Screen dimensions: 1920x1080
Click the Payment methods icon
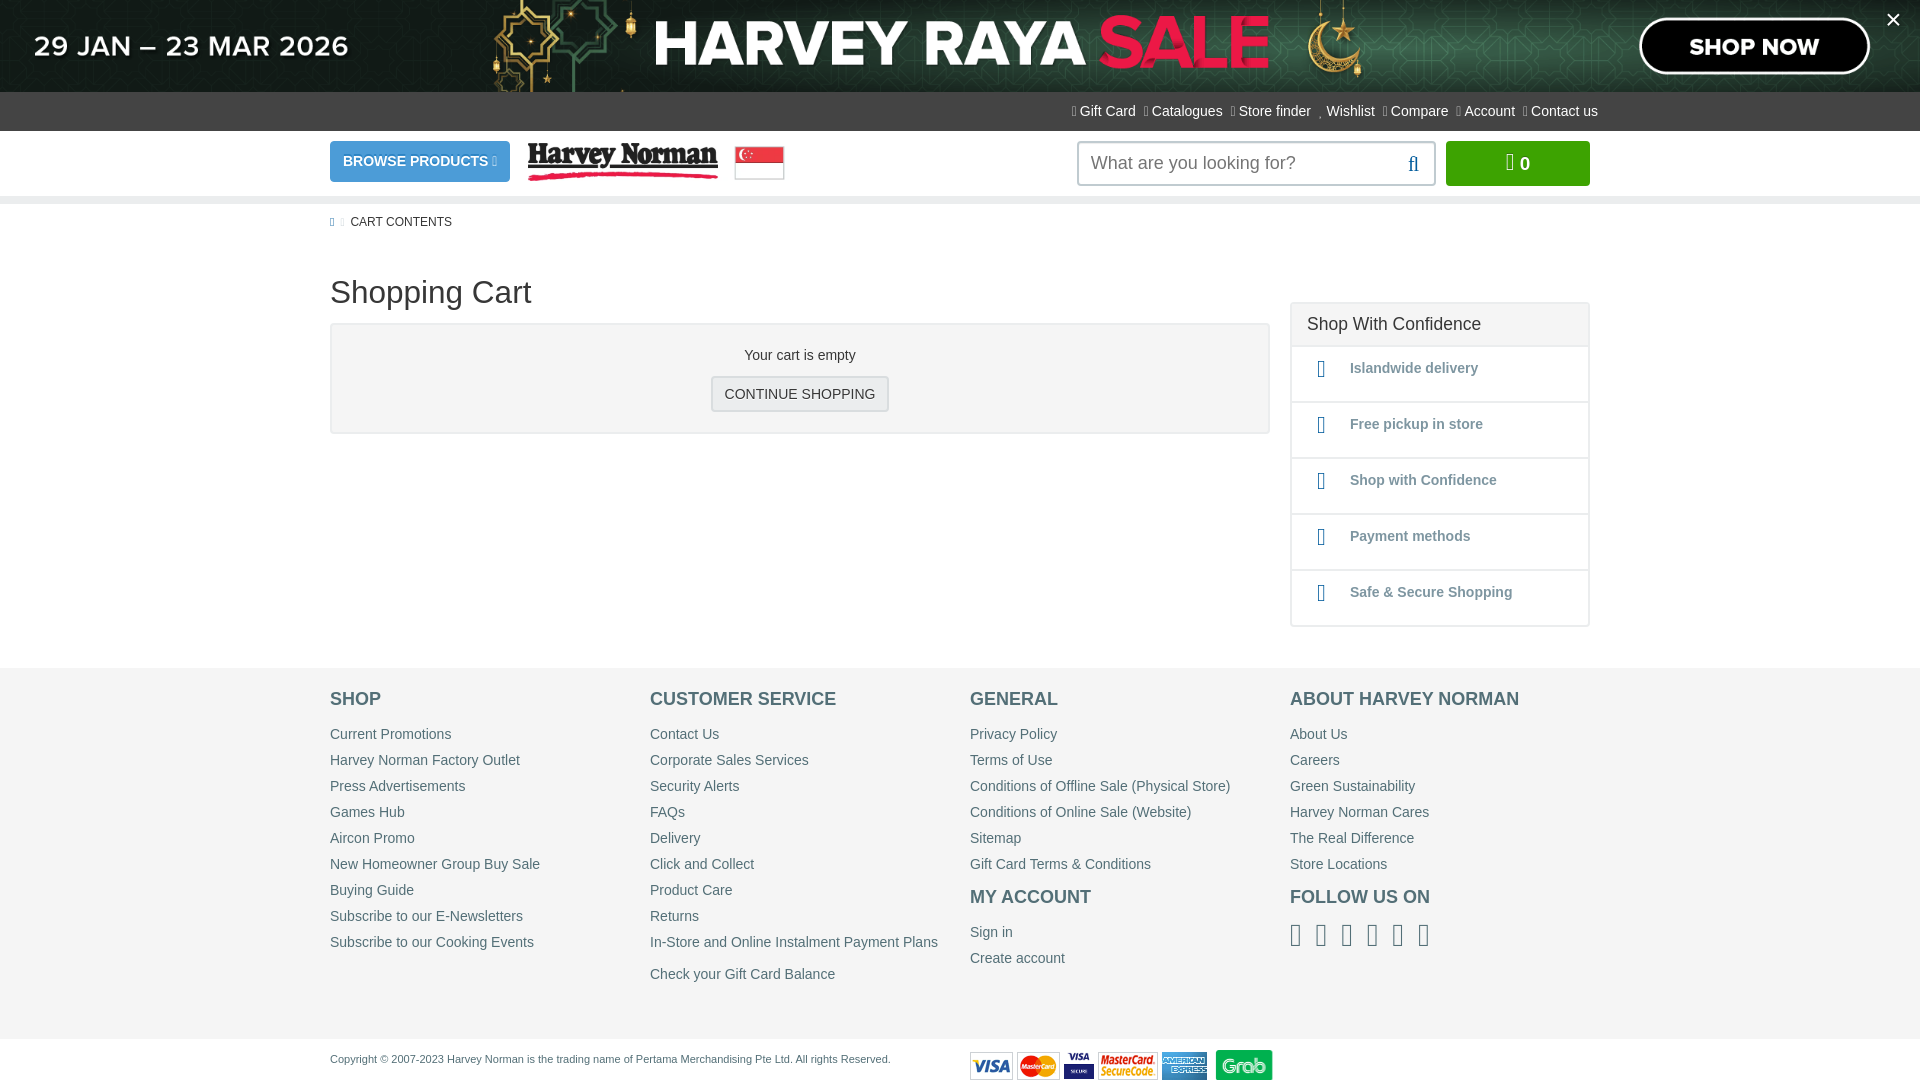click(1321, 537)
